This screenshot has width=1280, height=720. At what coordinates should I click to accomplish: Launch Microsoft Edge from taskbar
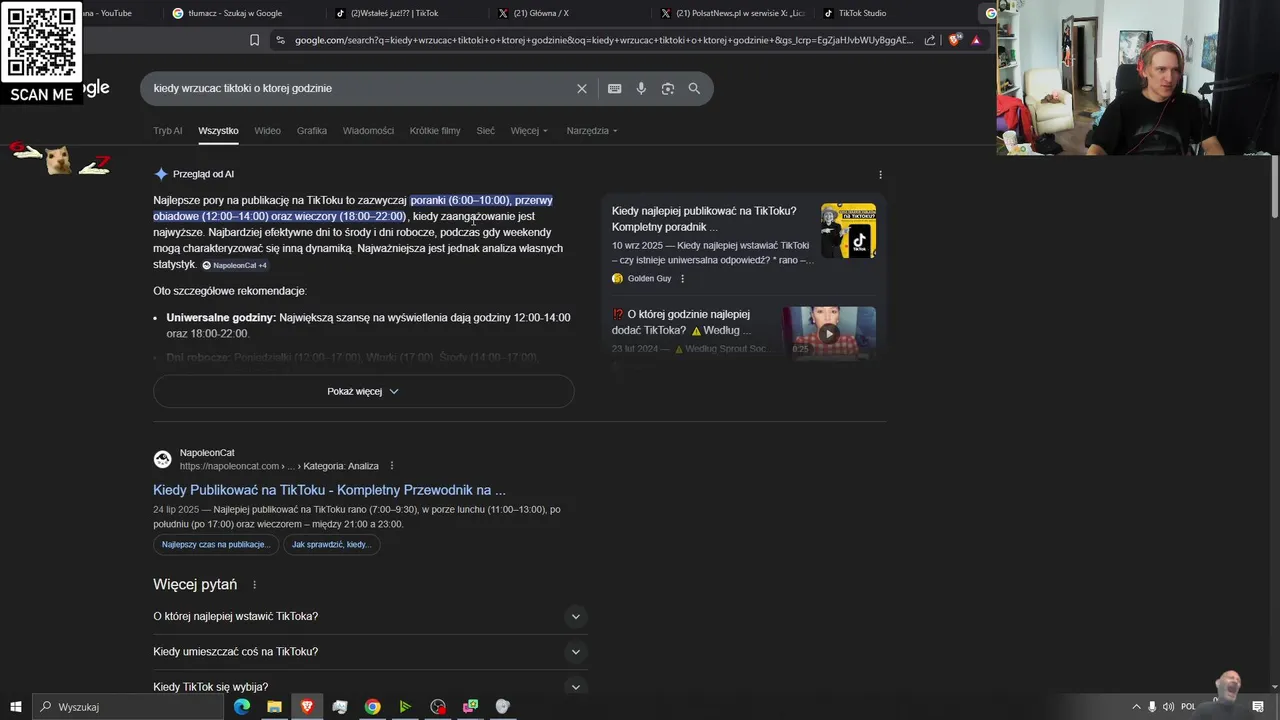(x=242, y=707)
